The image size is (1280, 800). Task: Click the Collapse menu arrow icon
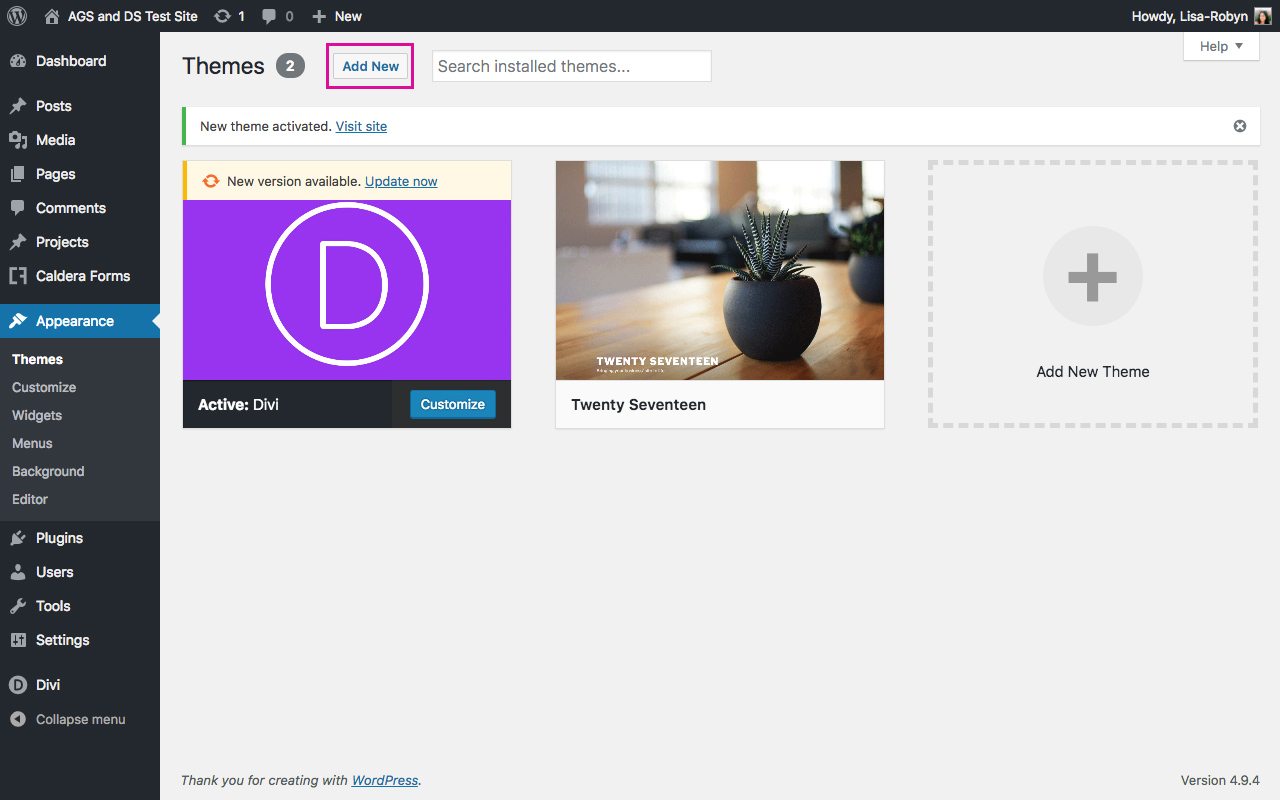[x=18, y=719]
